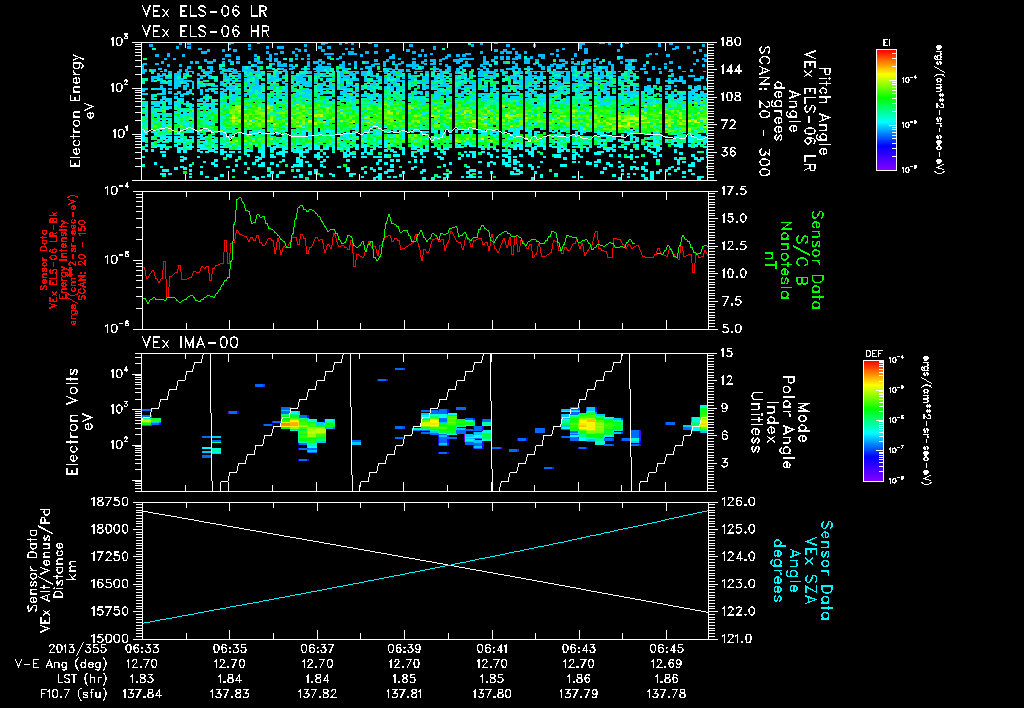Click the F10.7 value '137.84'

click(142, 694)
